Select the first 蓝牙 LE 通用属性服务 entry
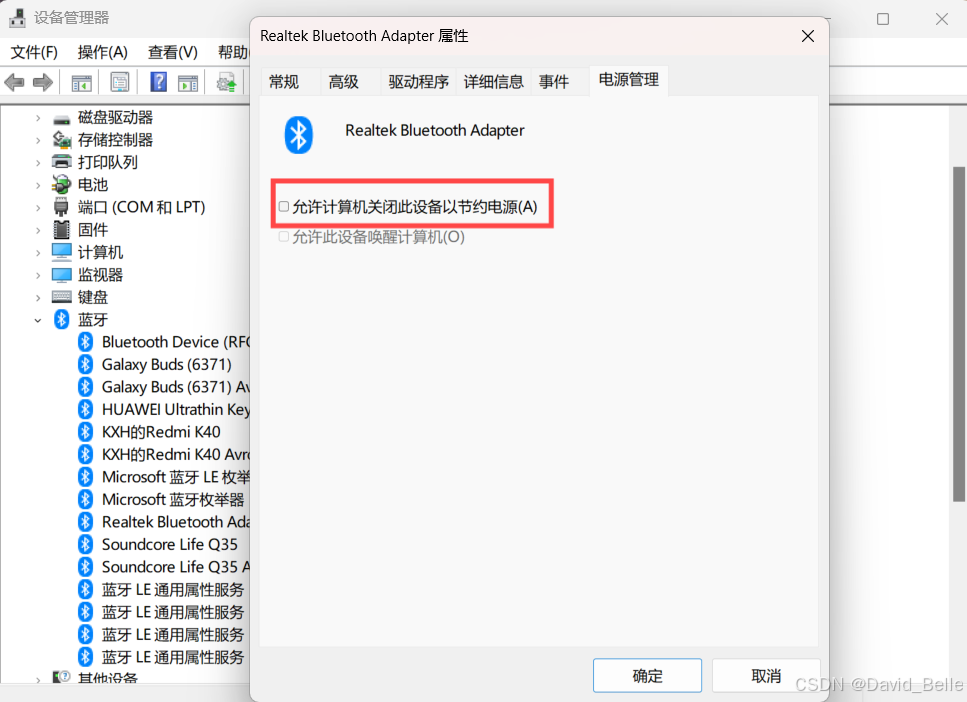 (x=173, y=590)
